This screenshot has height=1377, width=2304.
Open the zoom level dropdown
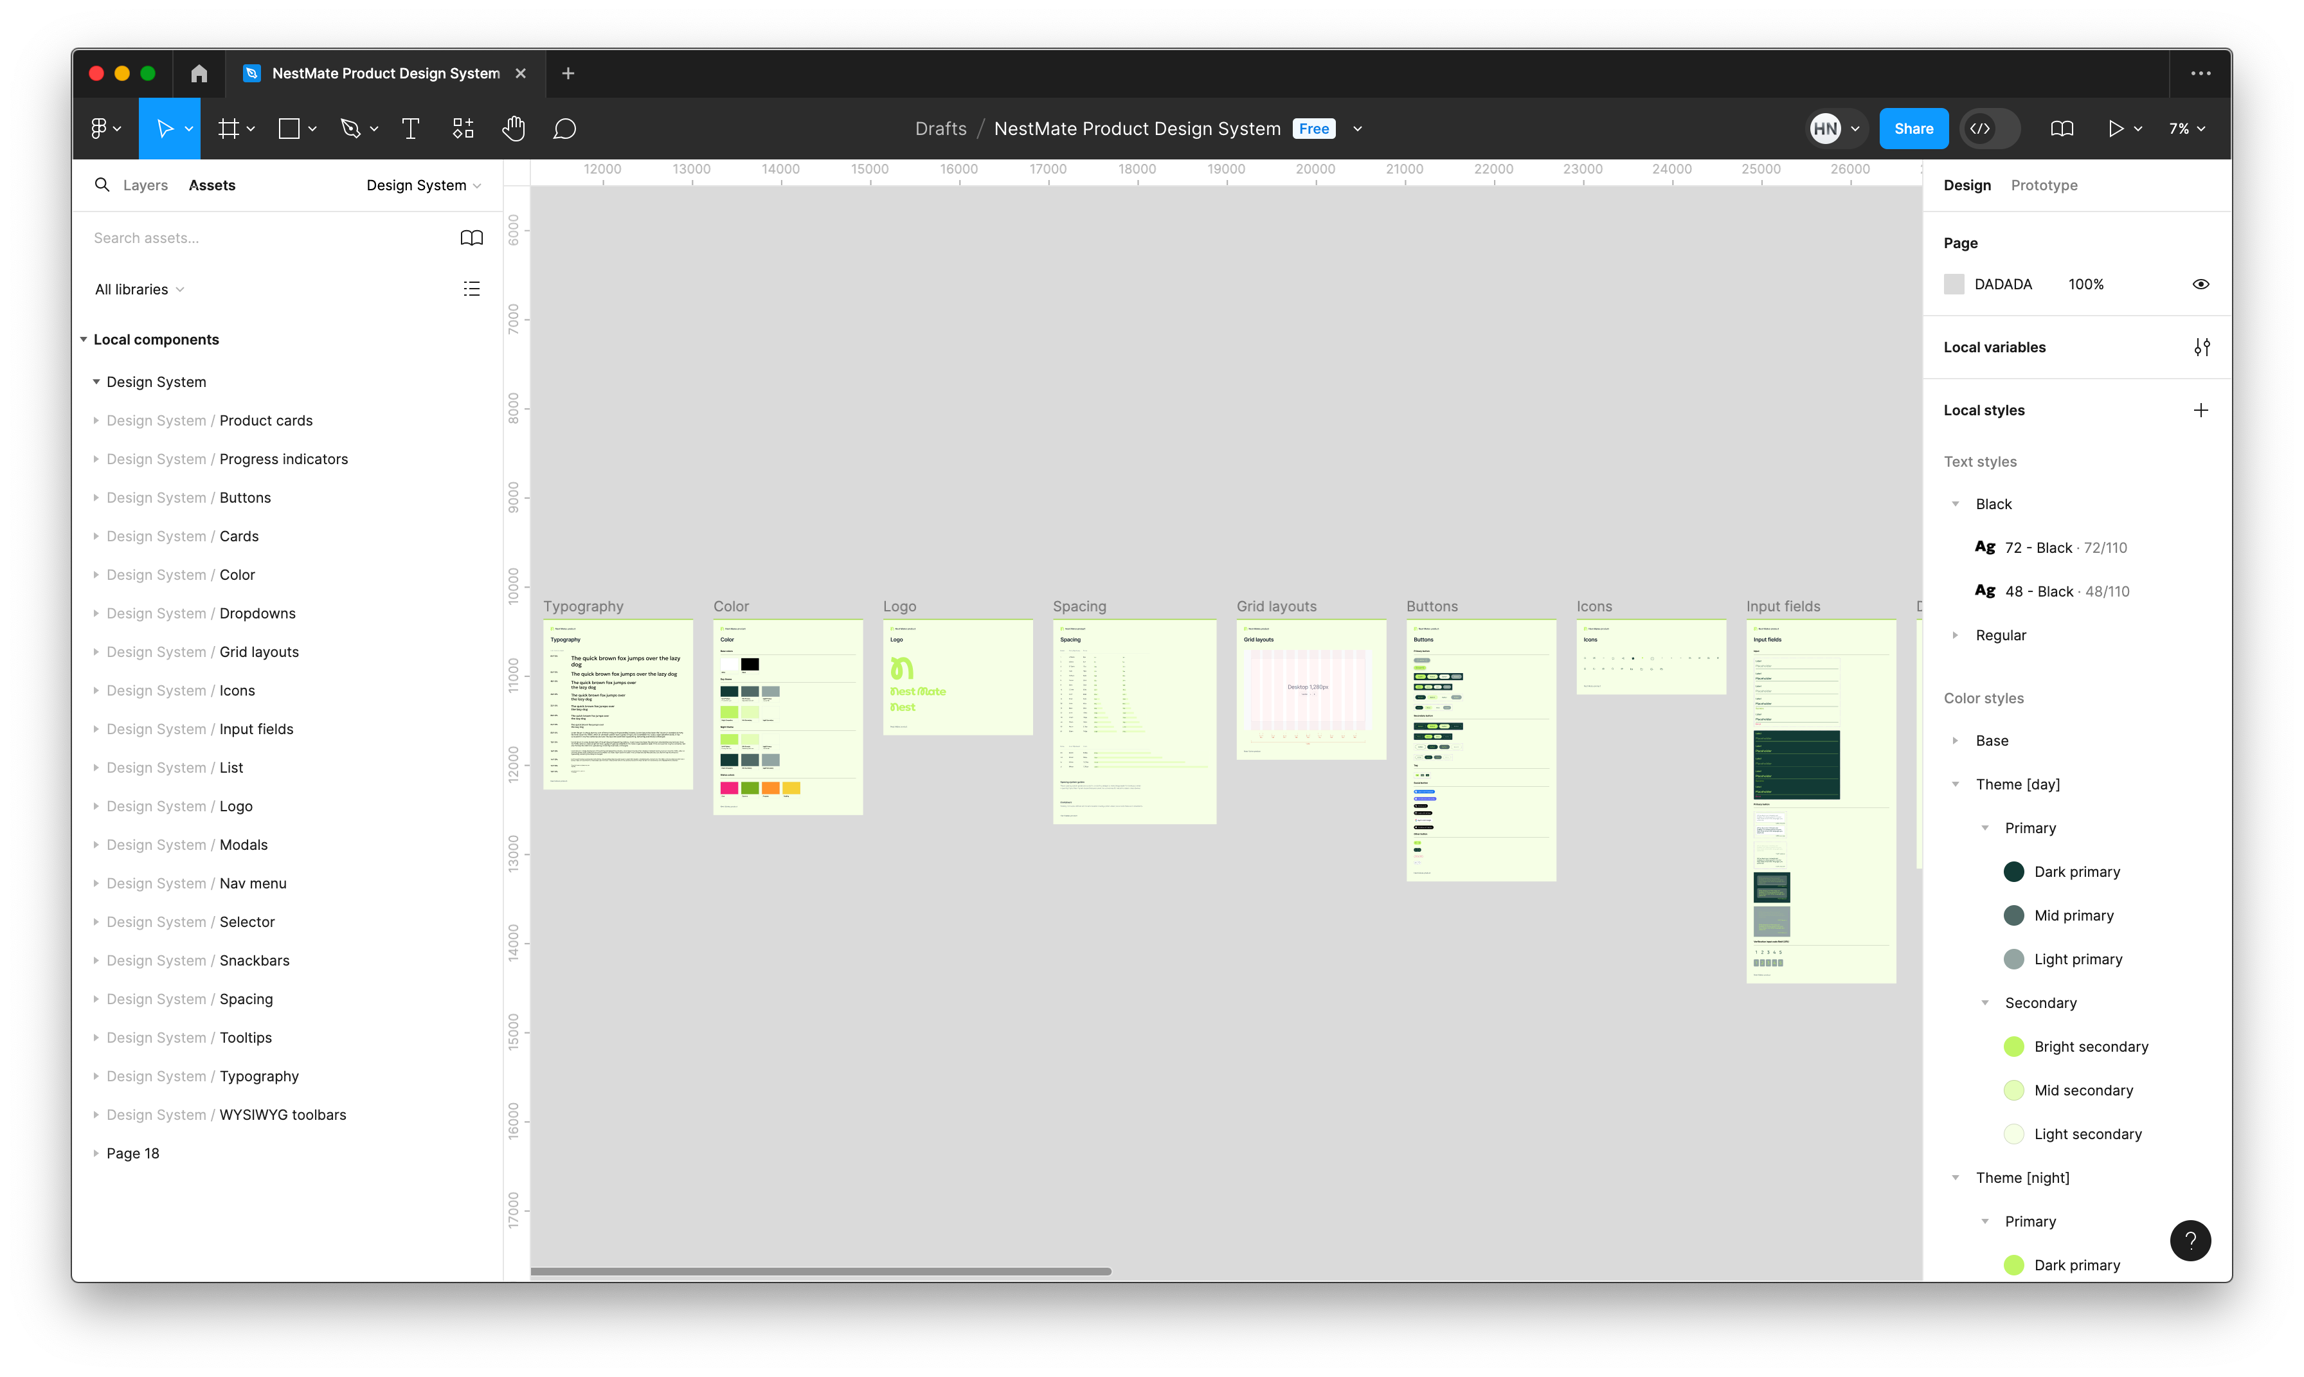[x=2186, y=128]
